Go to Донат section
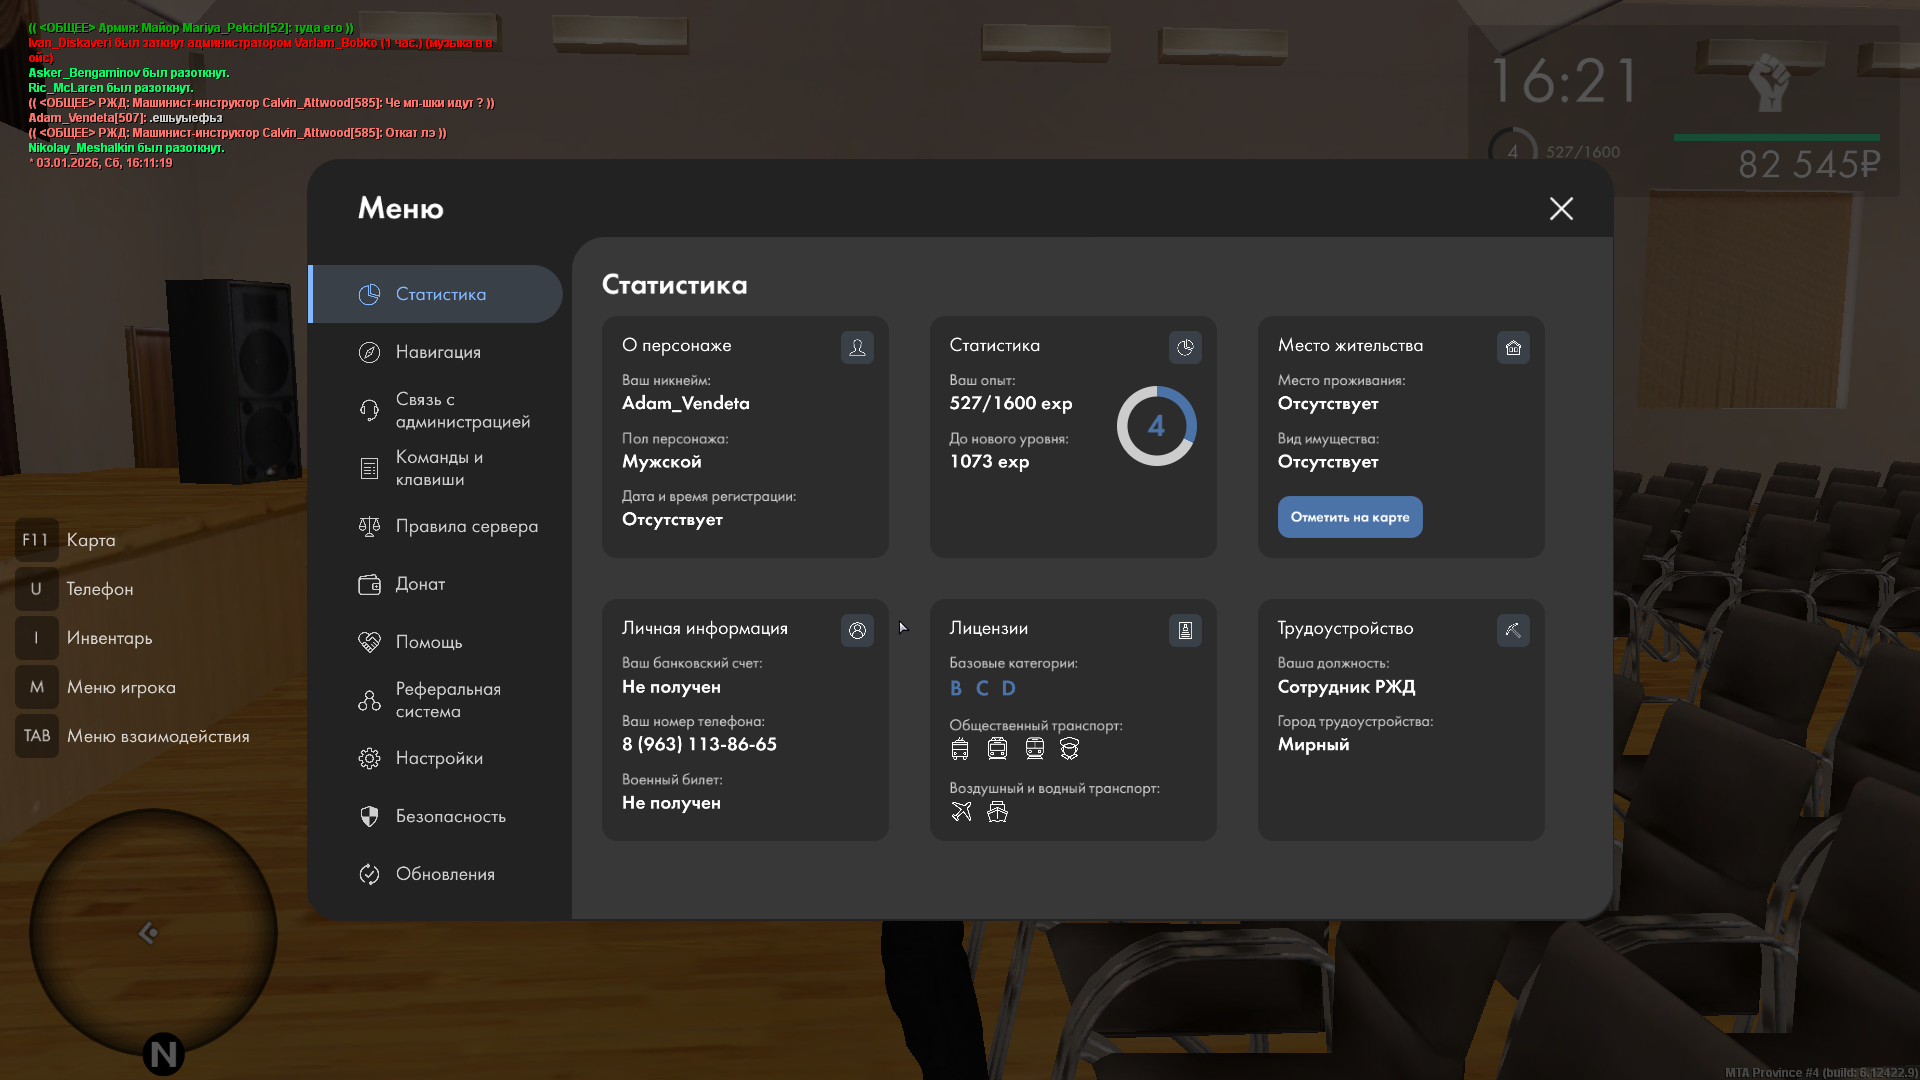 coord(420,584)
